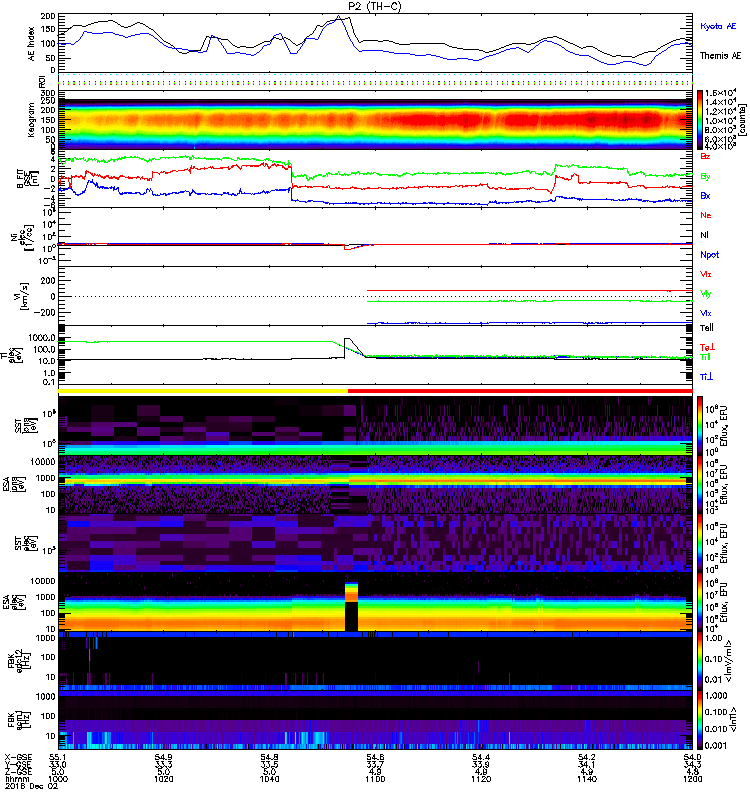Click the '<|mV/m|>' color bar label
This screenshot has height=800, width=750.
point(730,661)
